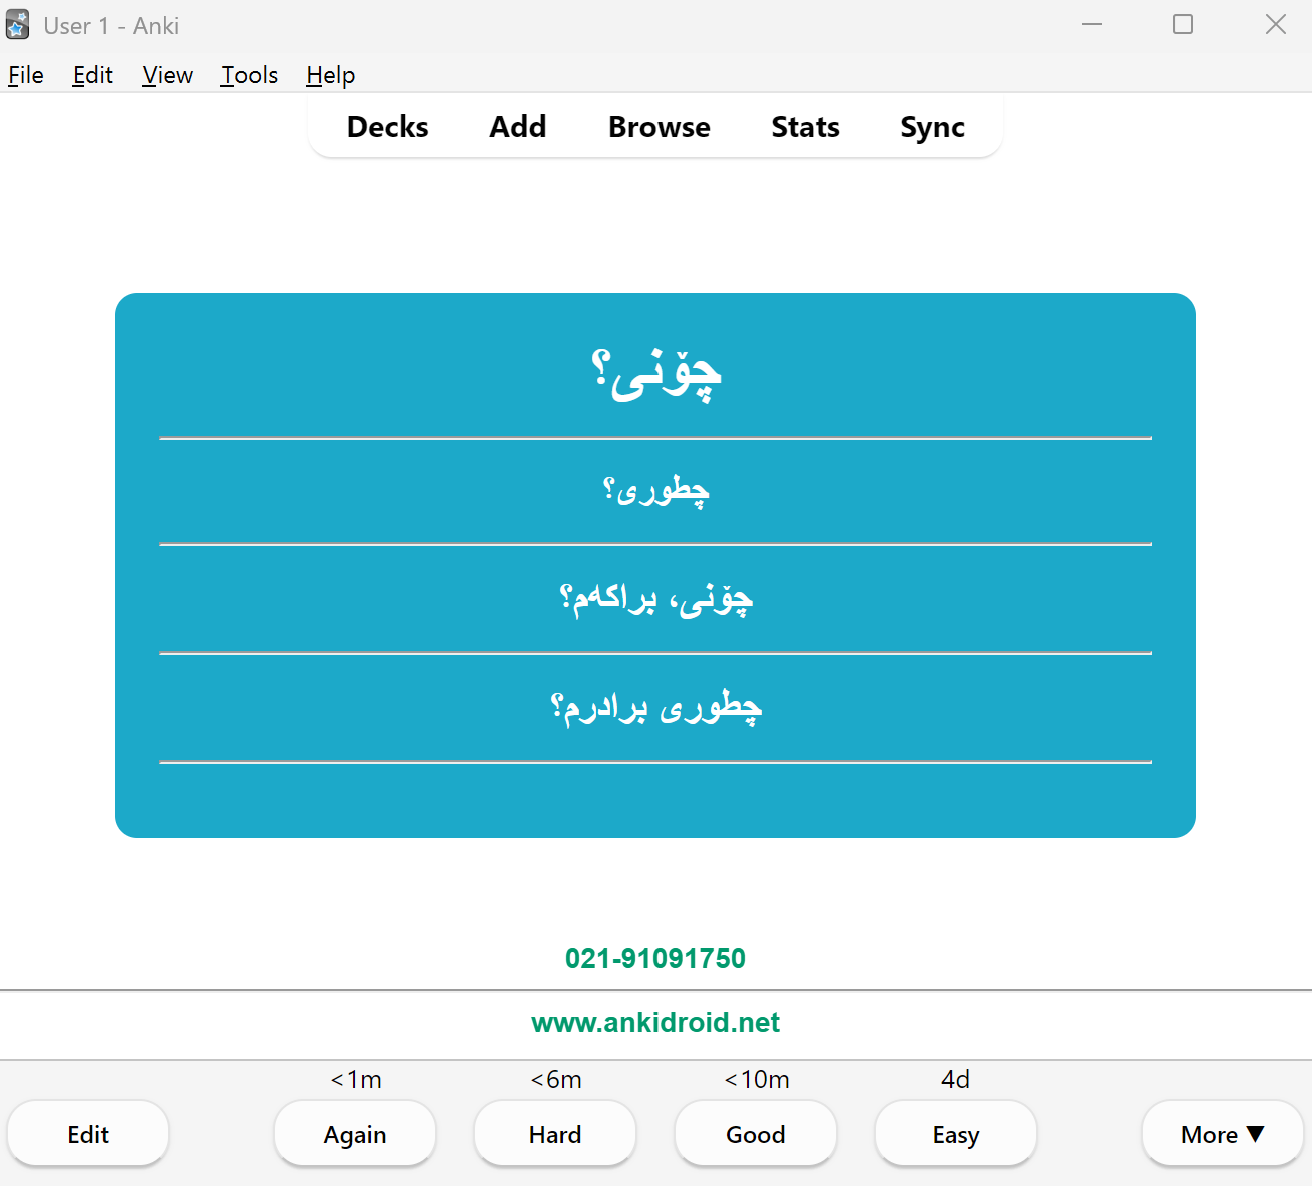Maximize the Anki window

(1183, 24)
